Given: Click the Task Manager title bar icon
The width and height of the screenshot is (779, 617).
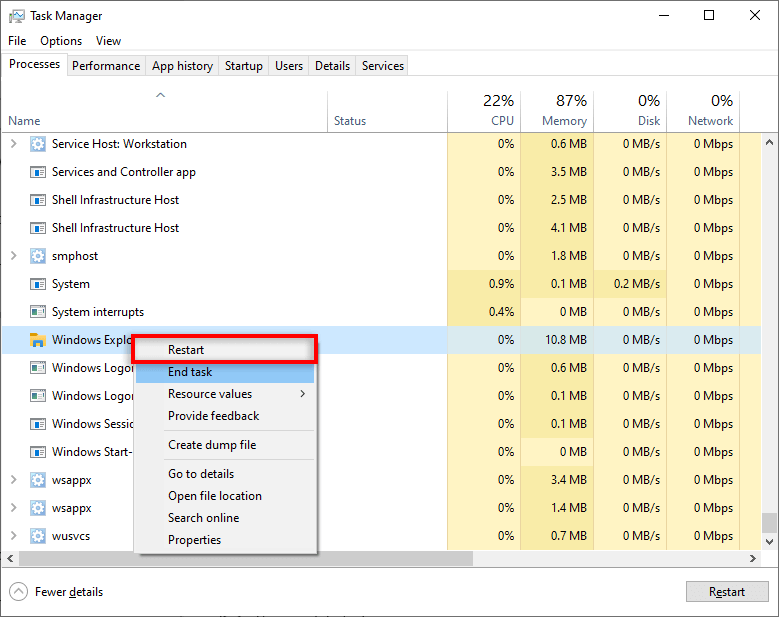Looking at the screenshot, I should point(16,16).
